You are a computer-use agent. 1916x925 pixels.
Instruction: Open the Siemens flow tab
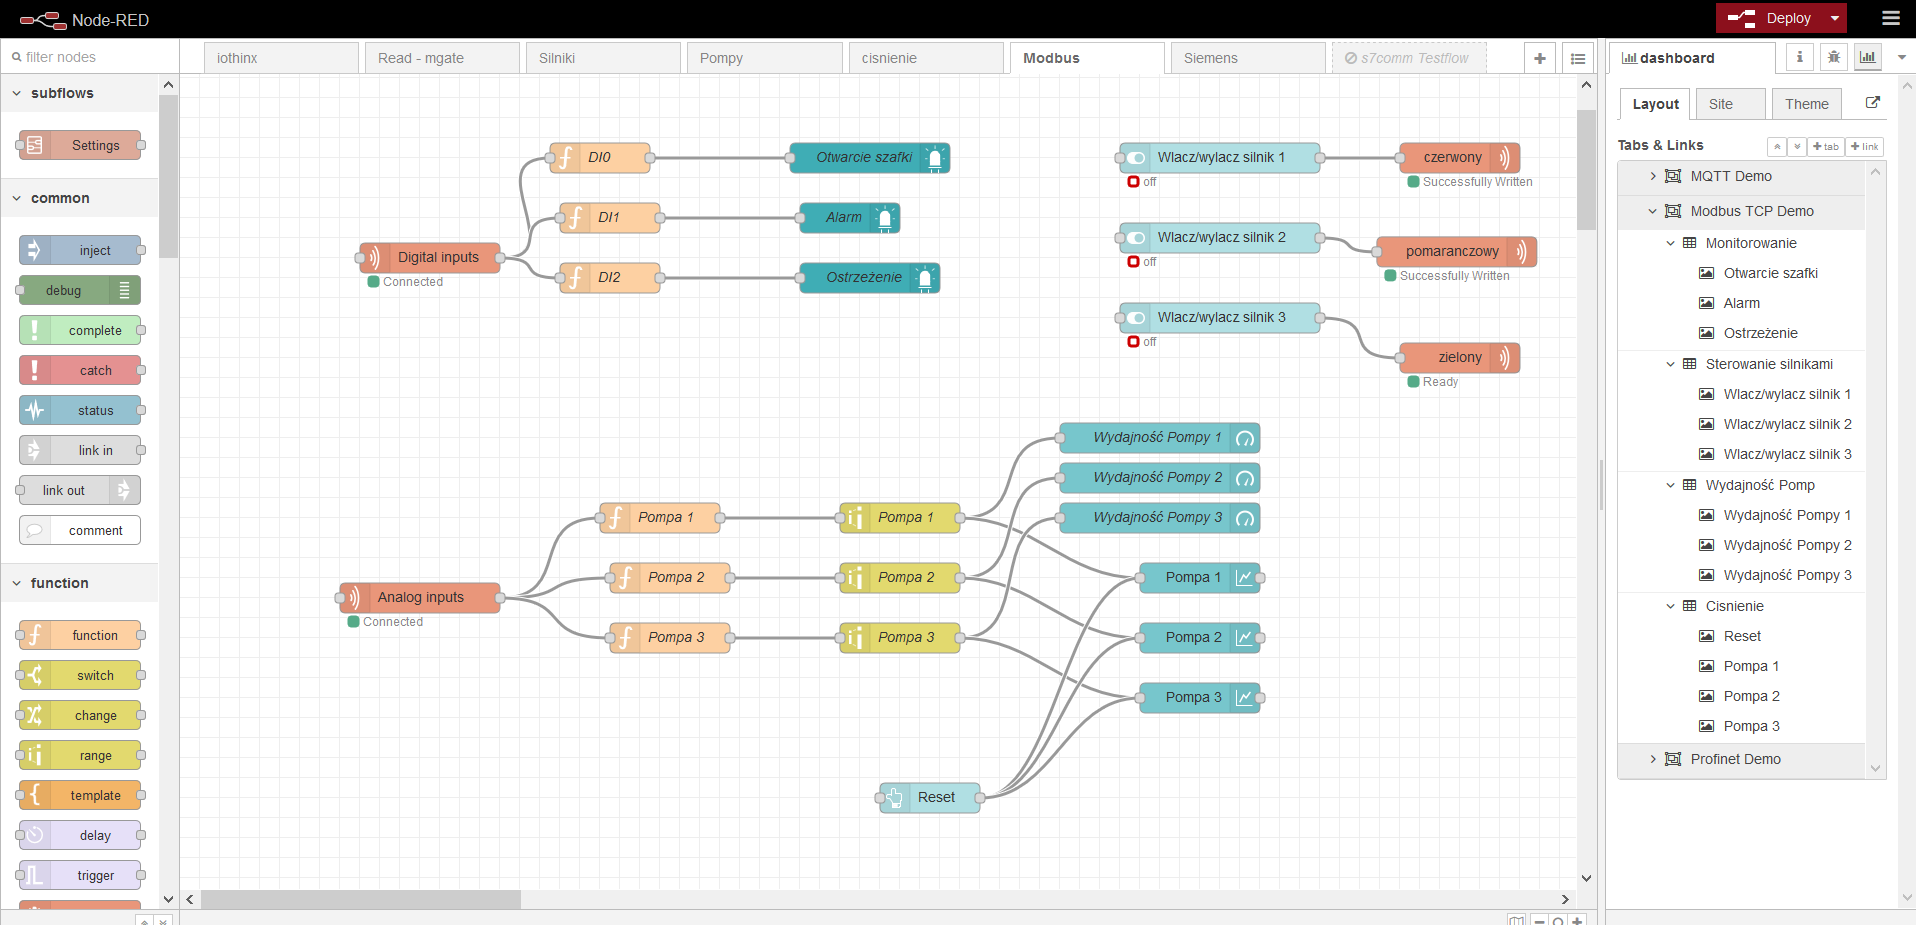[1248, 58]
